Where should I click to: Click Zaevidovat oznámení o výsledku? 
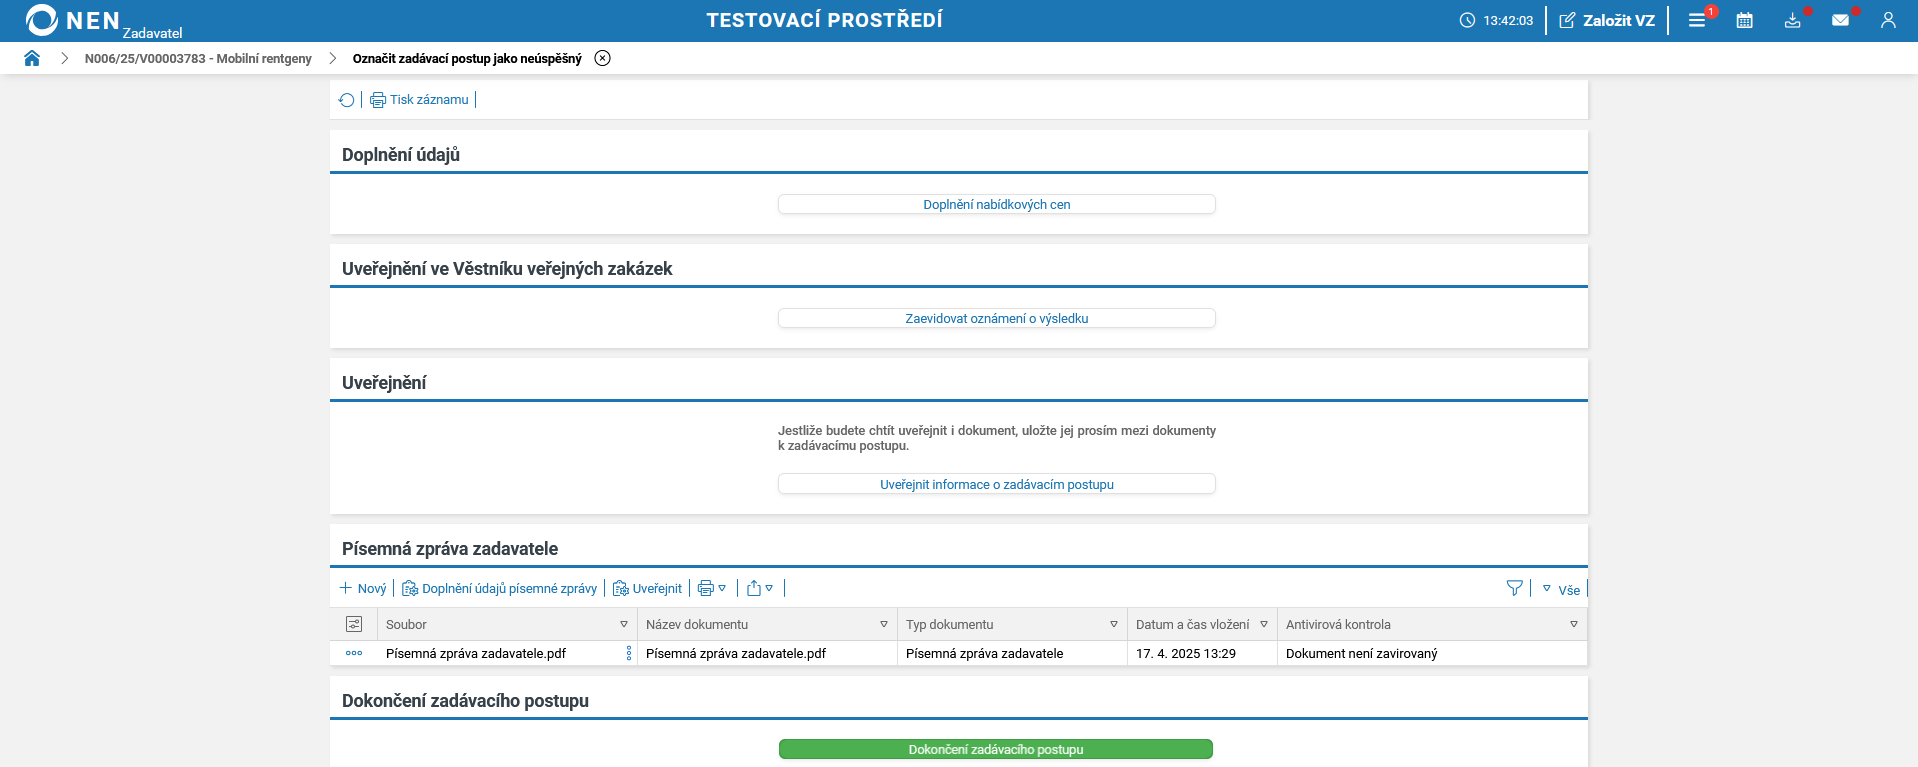(997, 318)
